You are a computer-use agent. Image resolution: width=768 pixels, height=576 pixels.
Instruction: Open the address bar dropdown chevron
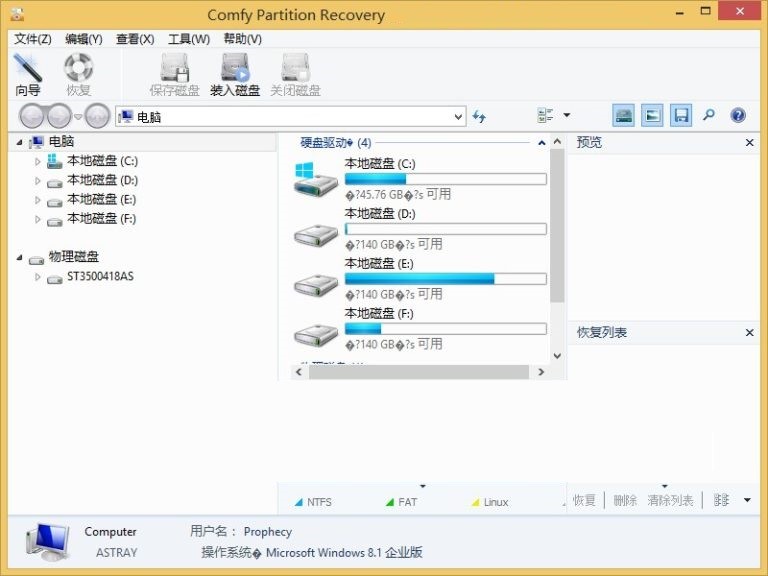tap(458, 117)
